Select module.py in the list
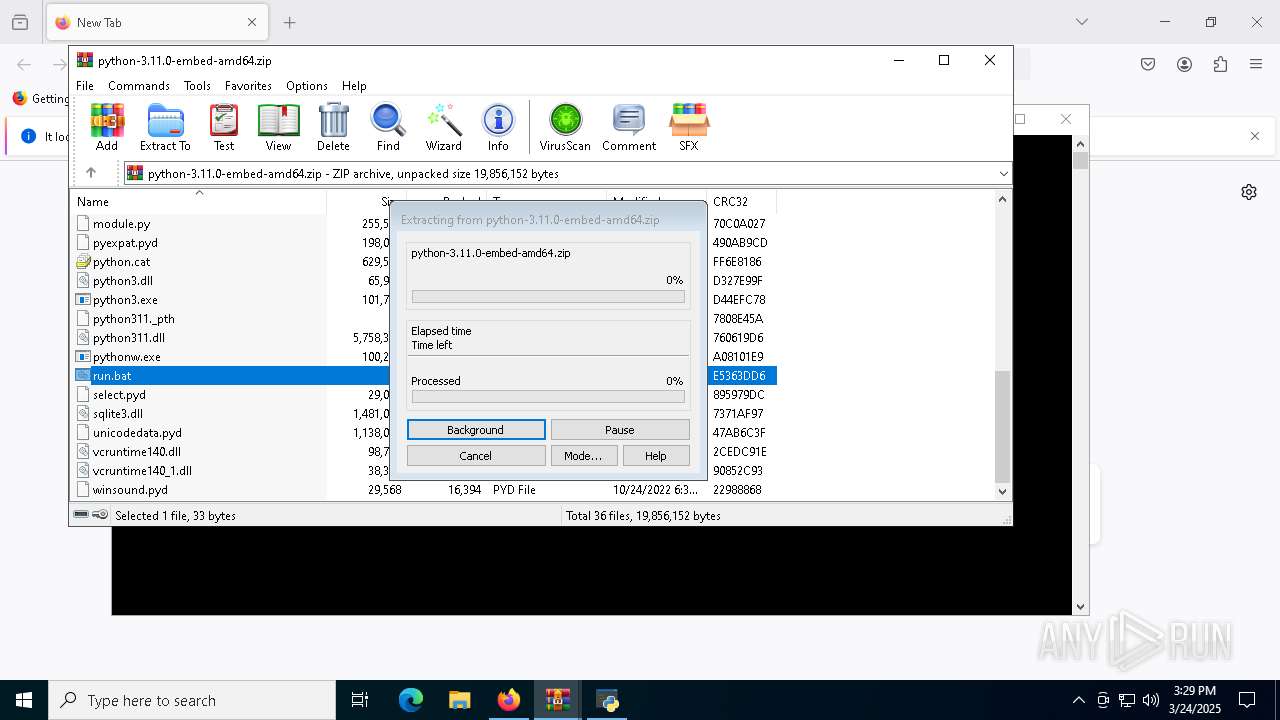This screenshot has width=1280, height=720. coord(121,224)
